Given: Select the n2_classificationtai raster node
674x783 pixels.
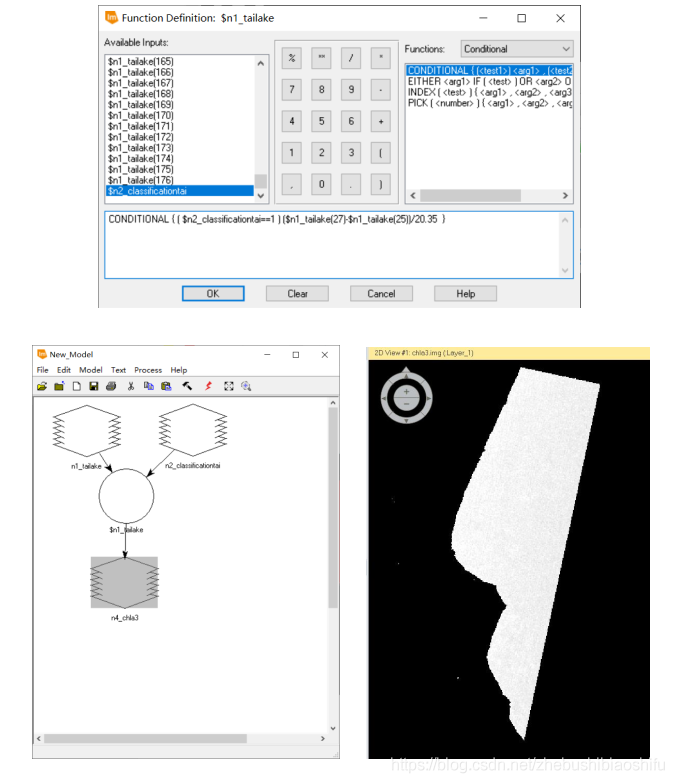Looking at the screenshot, I should (x=193, y=430).
